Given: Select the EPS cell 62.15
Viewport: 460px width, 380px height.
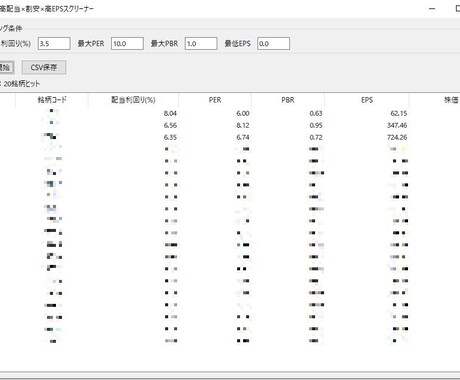Looking at the screenshot, I should click(399, 113).
